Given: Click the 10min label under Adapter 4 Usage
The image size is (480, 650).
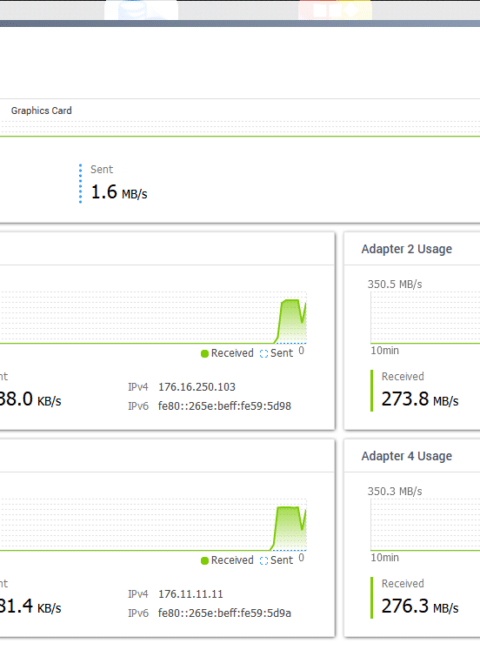Looking at the screenshot, I should tap(385, 558).
